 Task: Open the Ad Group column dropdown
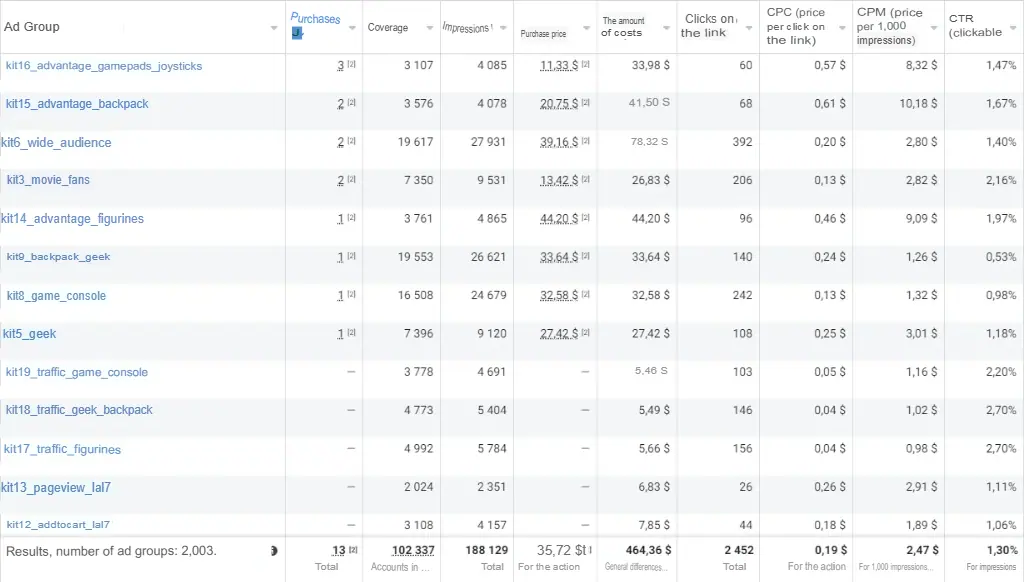[274, 28]
